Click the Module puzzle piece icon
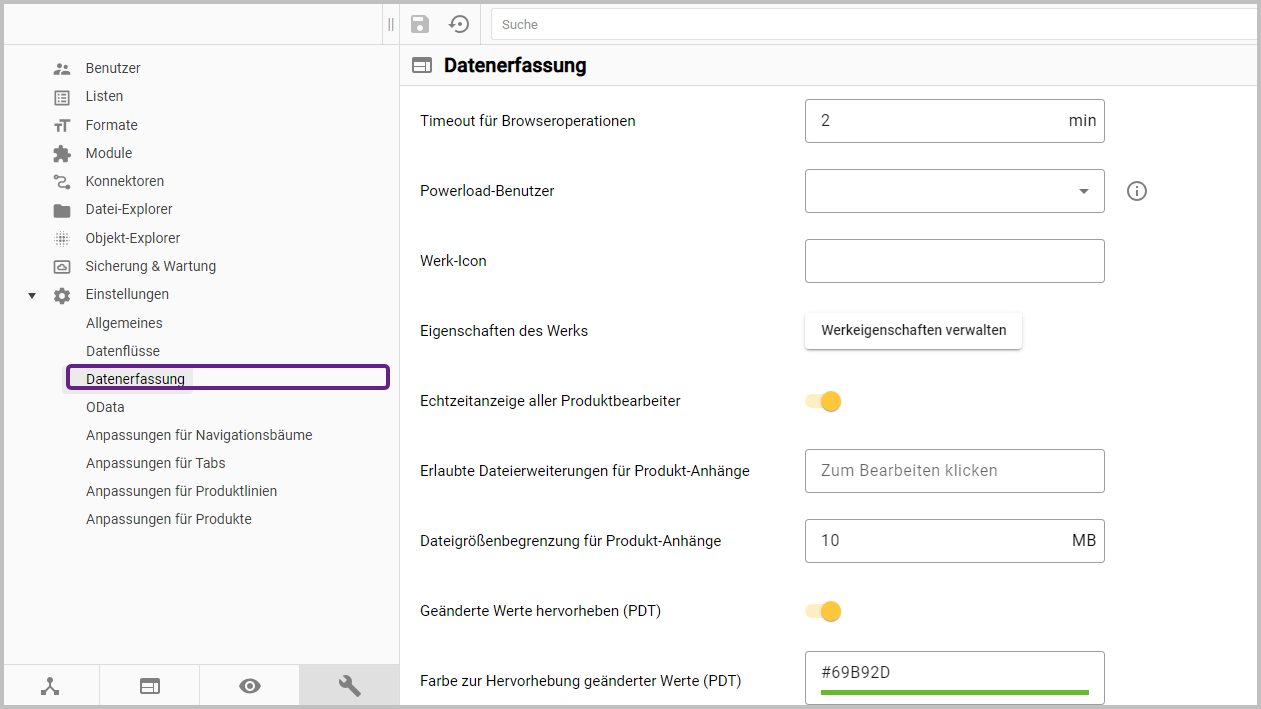The height and width of the screenshot is (709, 1261). coord(62,153)
